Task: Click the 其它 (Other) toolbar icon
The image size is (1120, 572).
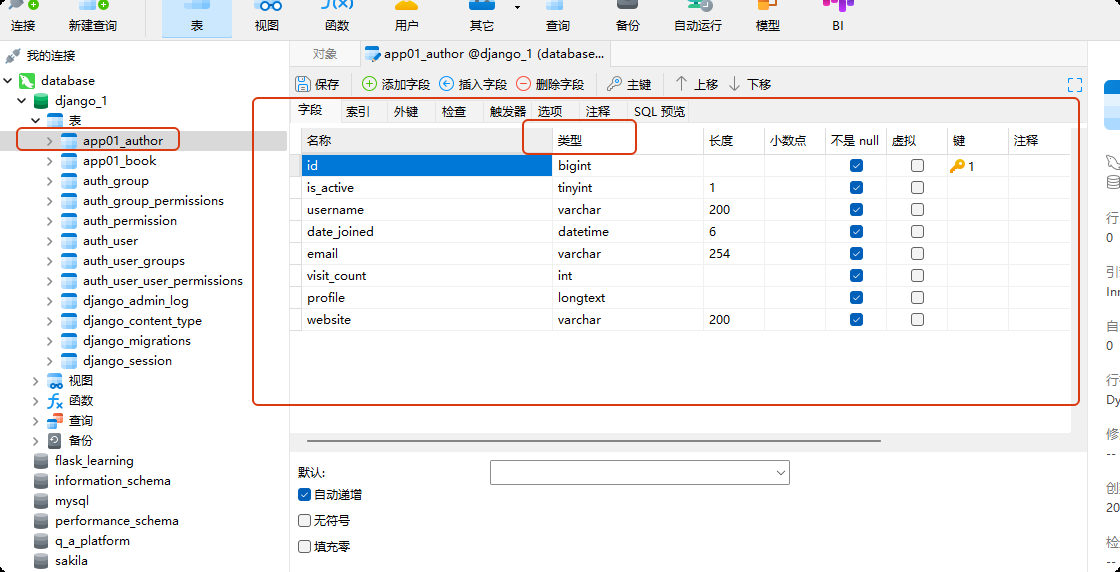Action: [481, 17]
